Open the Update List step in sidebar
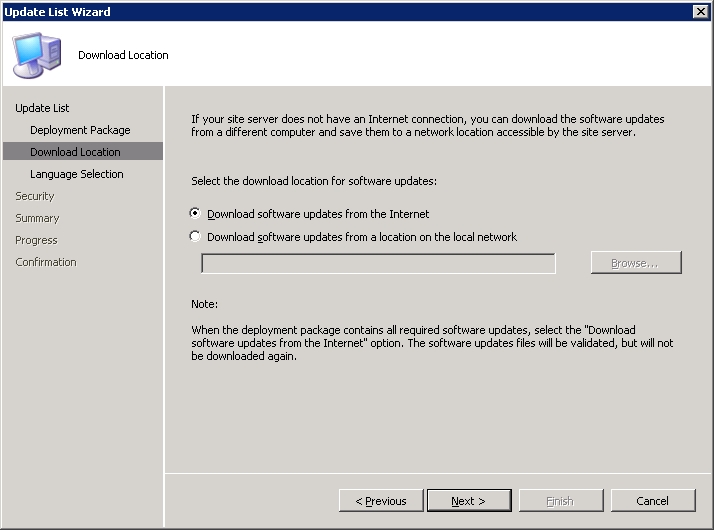Viewport: 714px width, 530px height. [x=42, y=108]
